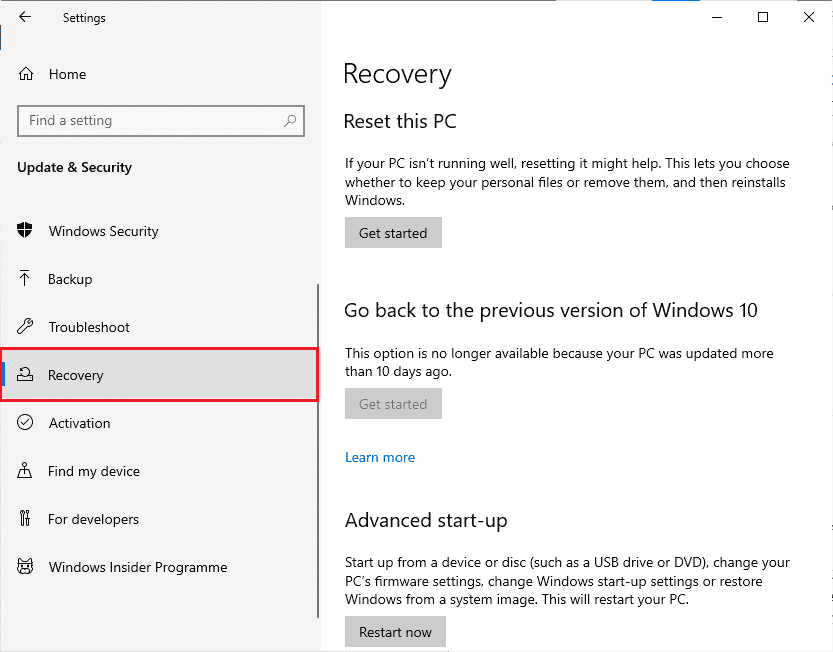The height and width of the screenshot is (652, 833).
Task: Open the Windows Security settings page
Action: 159,231
